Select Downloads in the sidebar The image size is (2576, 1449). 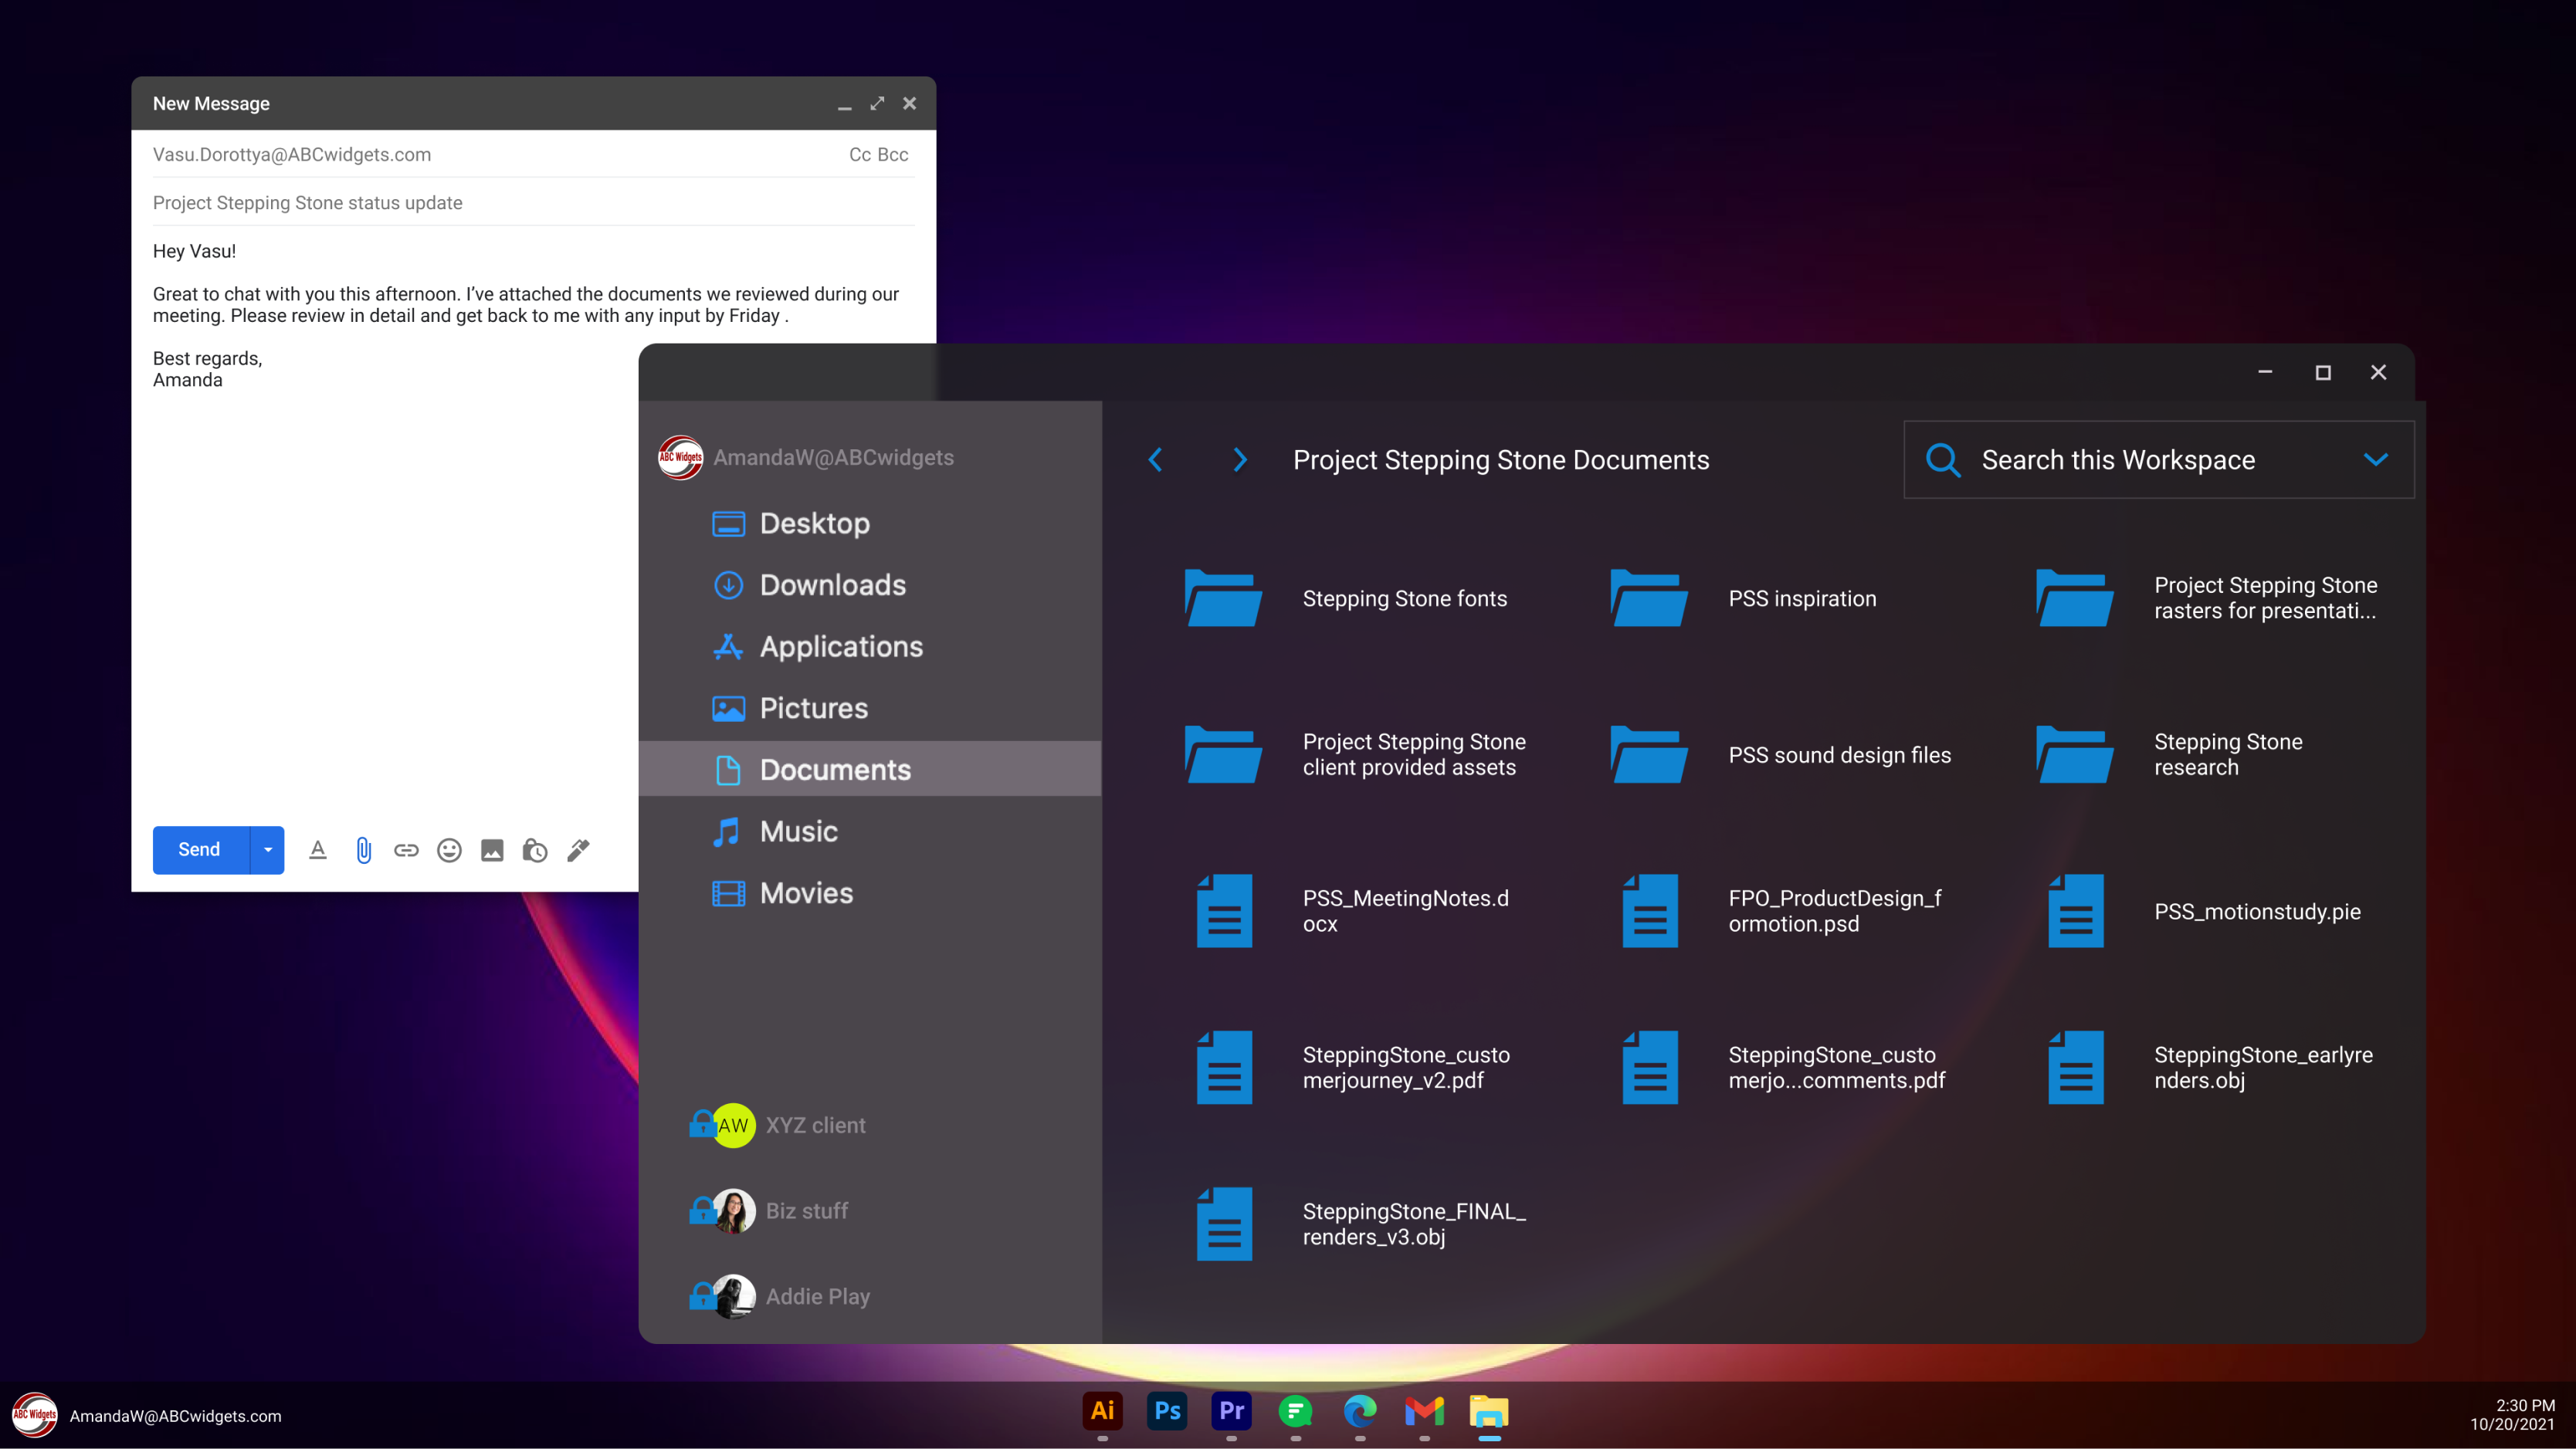tap(870, 585)
